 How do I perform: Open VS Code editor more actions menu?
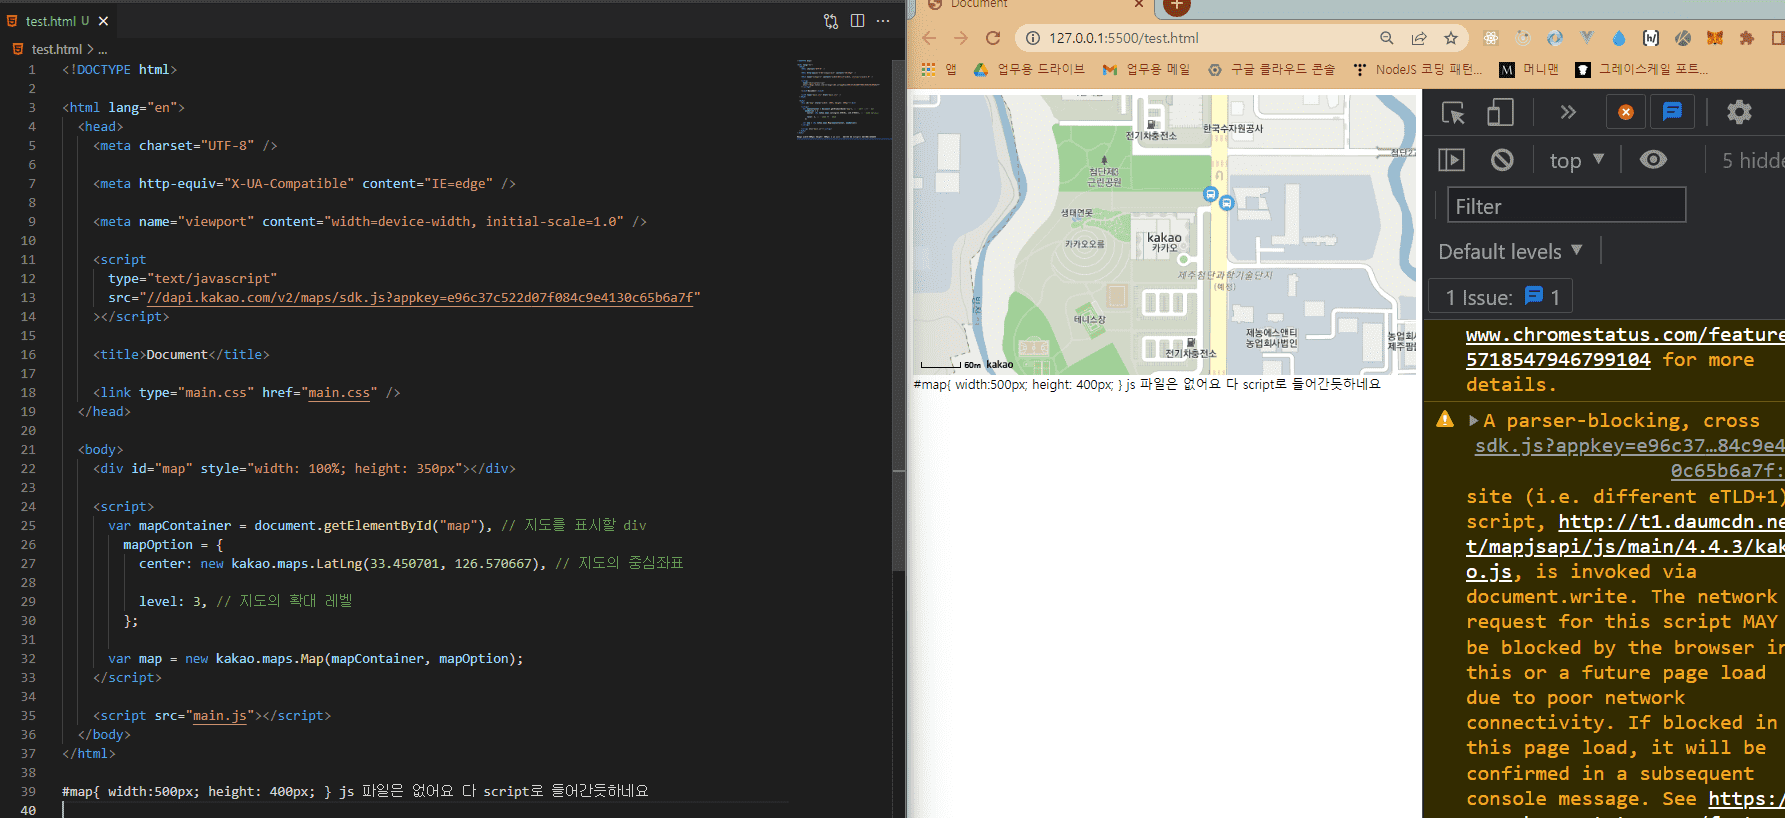[x=883, y=21]
